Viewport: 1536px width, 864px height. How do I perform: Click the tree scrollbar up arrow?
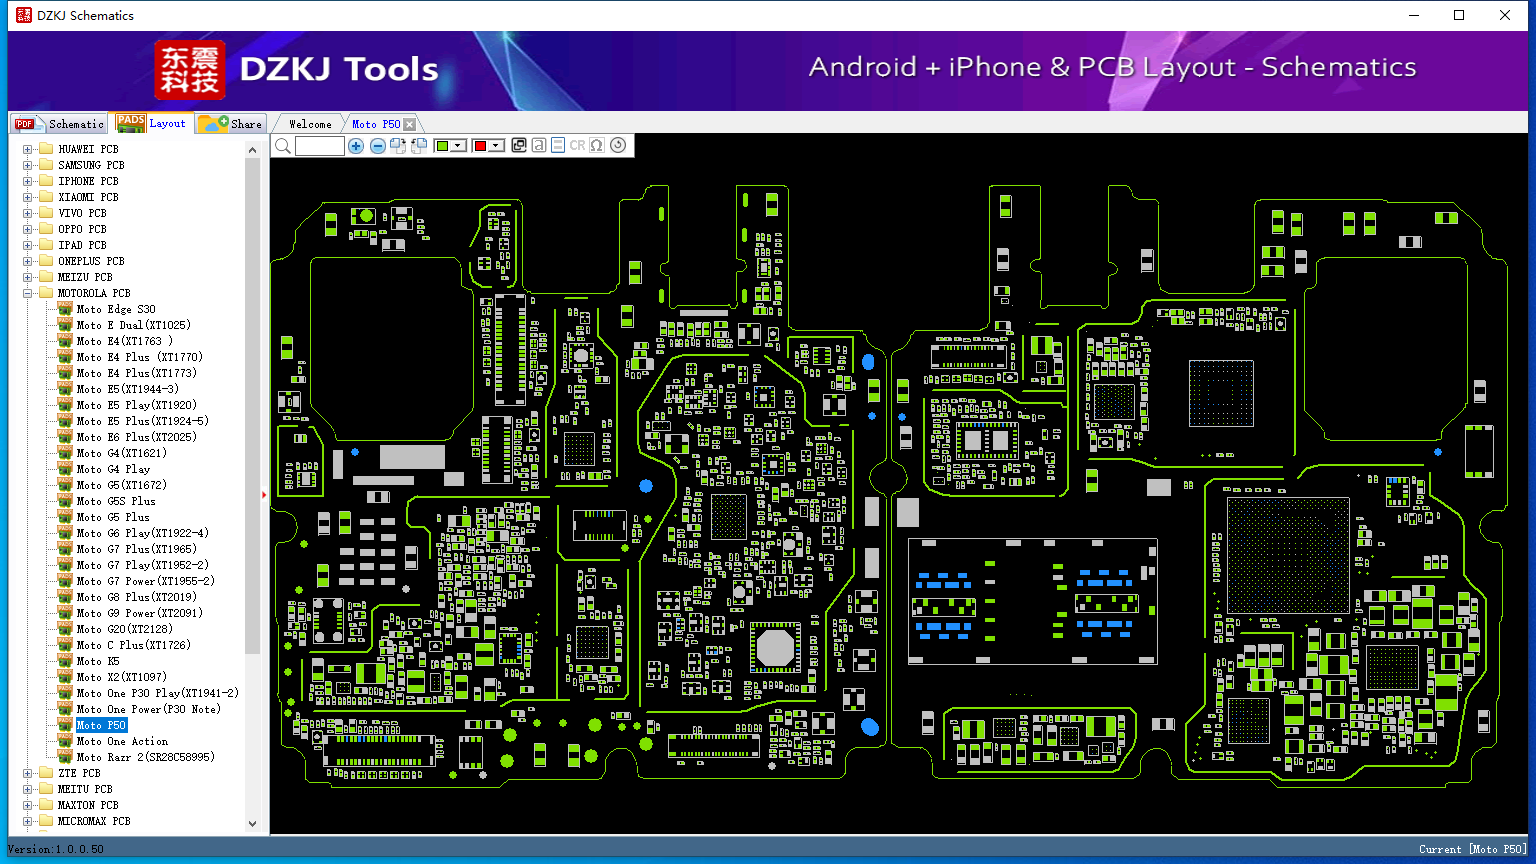tap(252, 149)
